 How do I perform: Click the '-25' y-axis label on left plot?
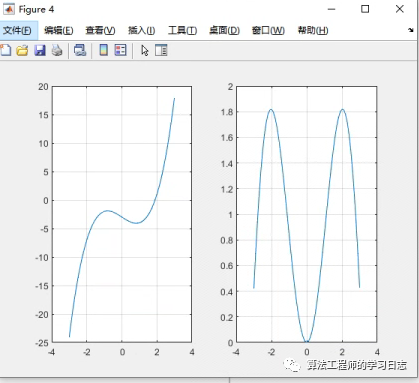tap(42, 343)
